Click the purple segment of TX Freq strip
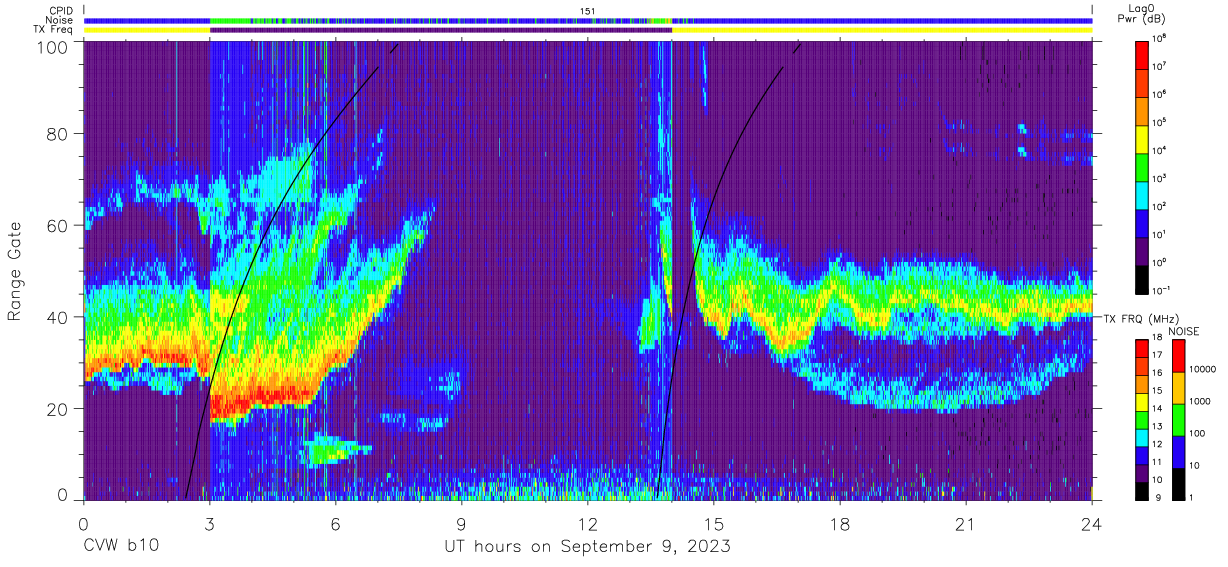This screenshot has width=1228, height=567. tap(440, 30)
